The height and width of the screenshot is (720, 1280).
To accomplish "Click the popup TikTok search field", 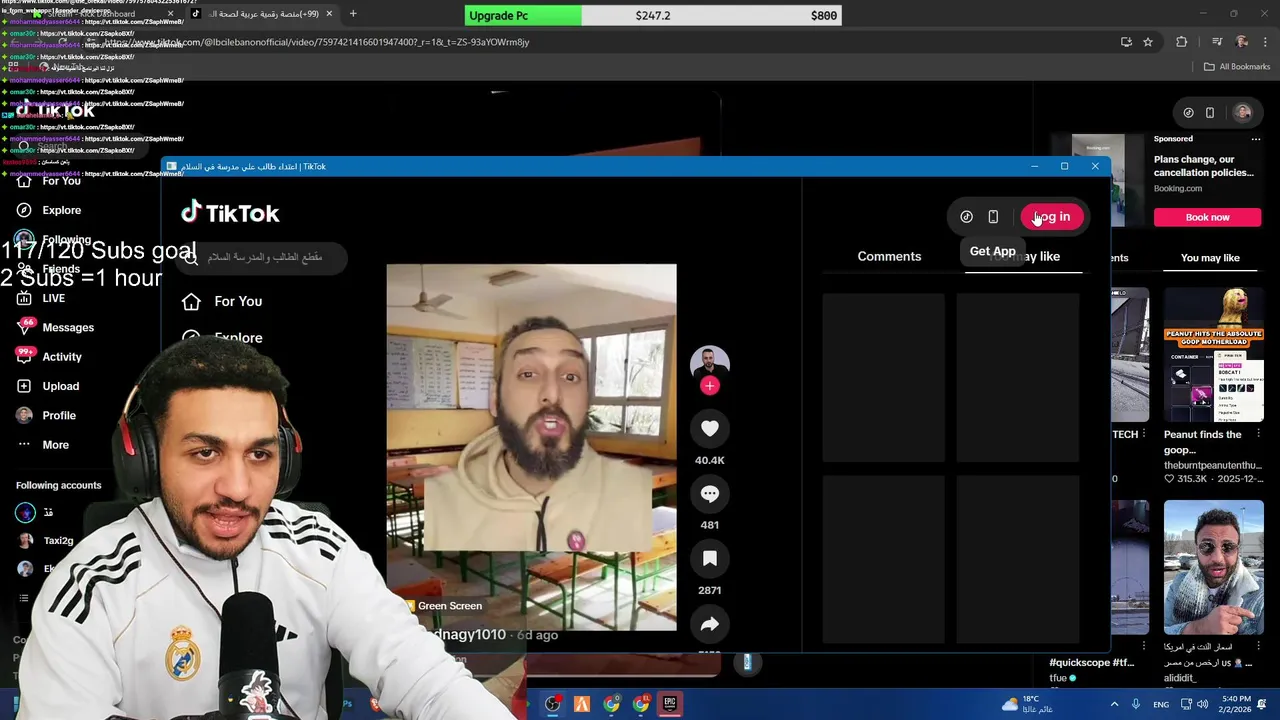I will pyautogui.click(x=264, y=258).
